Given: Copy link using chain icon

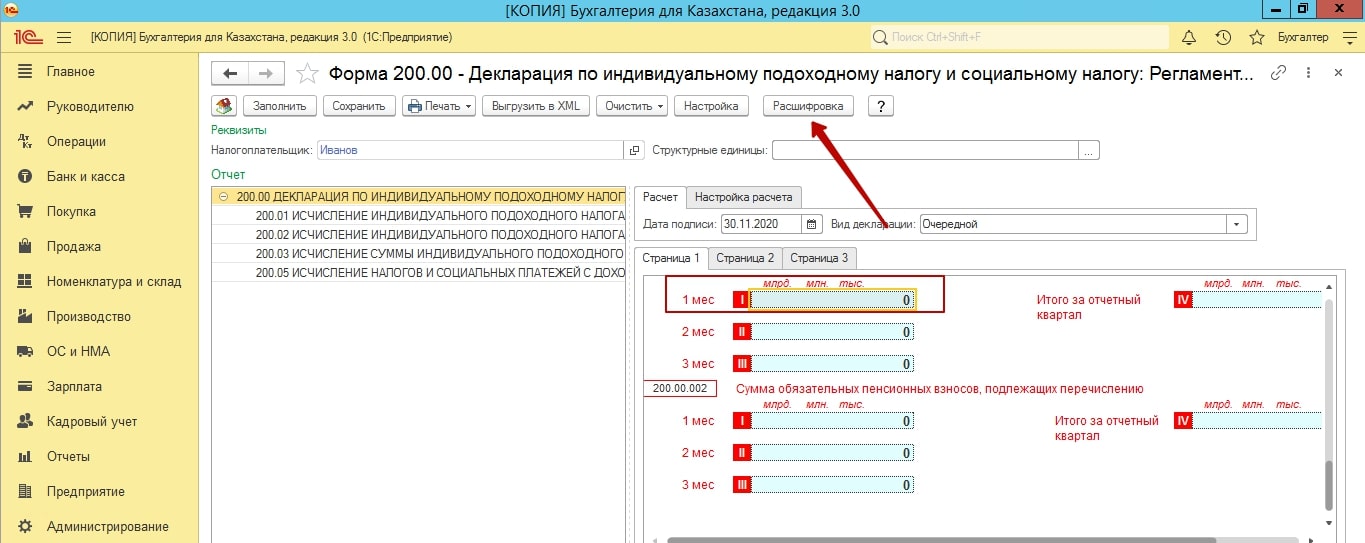Looking at the screenshot, I should (1277, 73).
